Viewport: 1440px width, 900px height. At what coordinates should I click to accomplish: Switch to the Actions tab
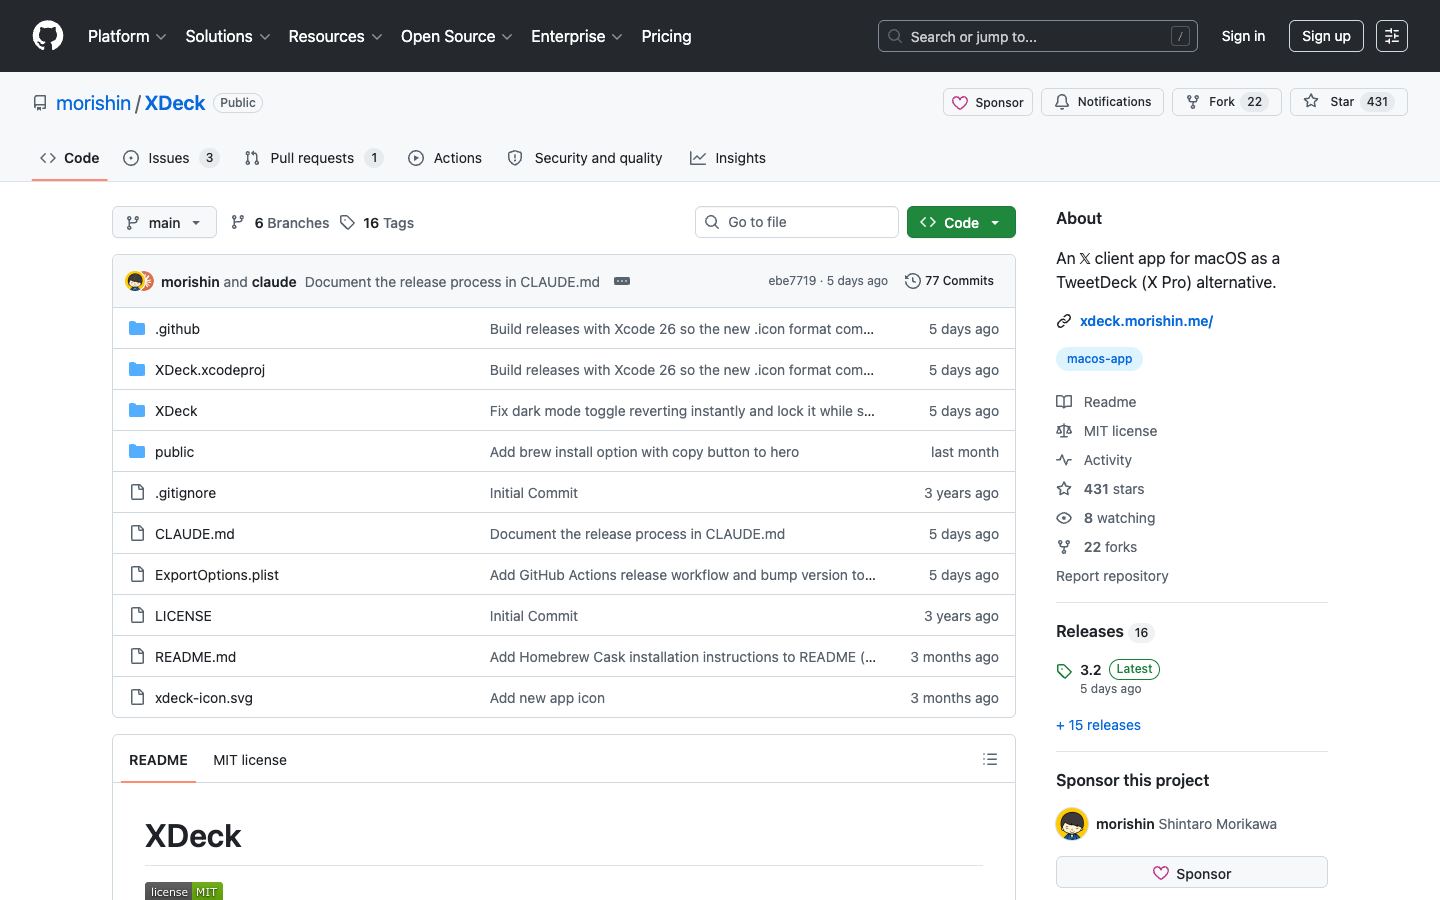[445, 158]
